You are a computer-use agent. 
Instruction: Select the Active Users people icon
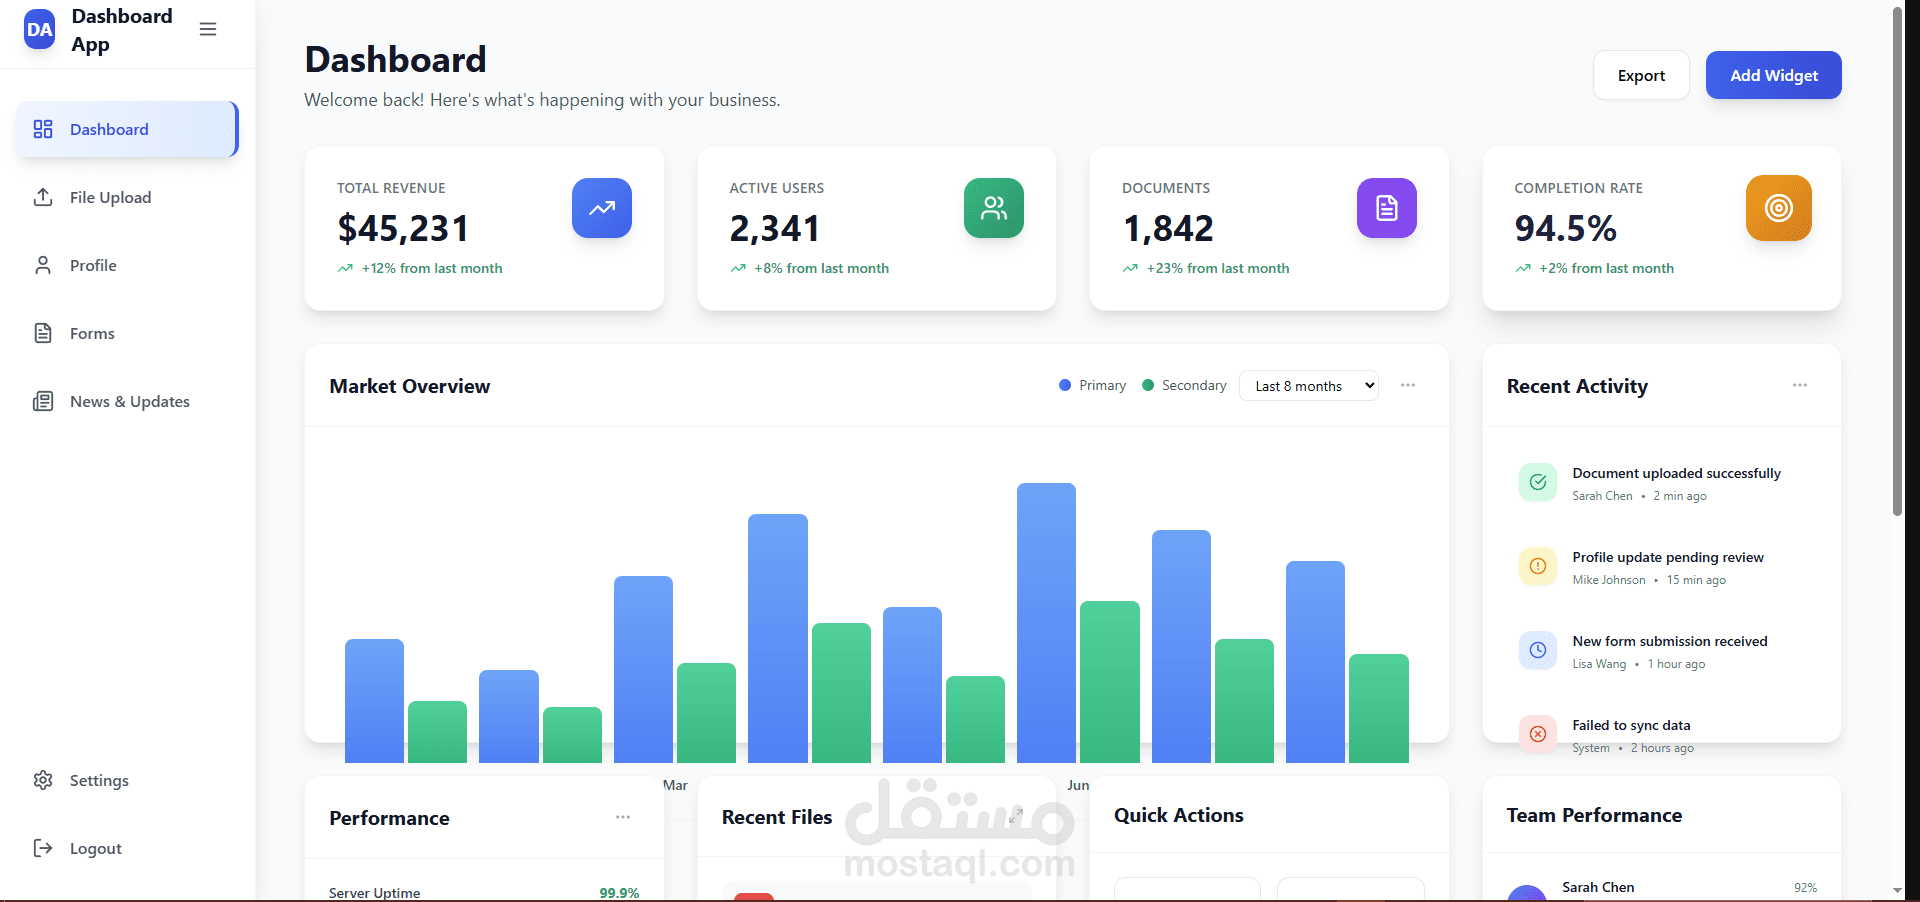click(x=993, y=208)
